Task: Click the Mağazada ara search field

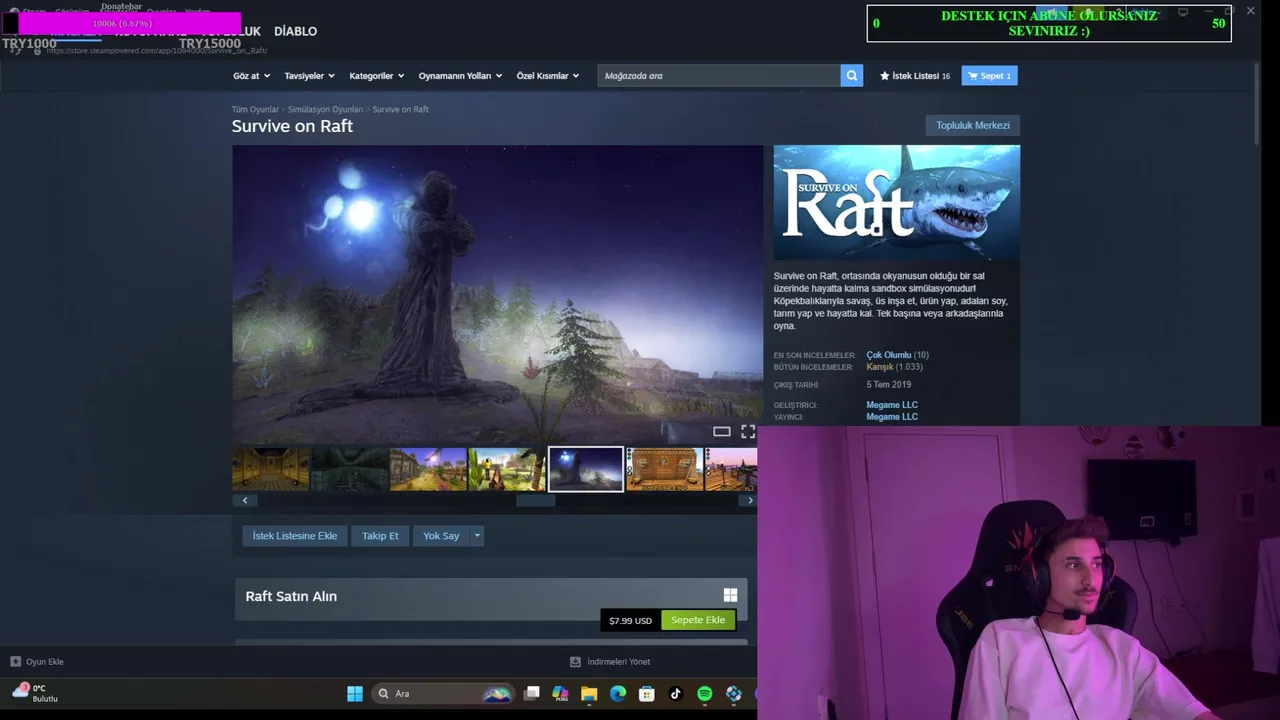Action: point(719,76)
